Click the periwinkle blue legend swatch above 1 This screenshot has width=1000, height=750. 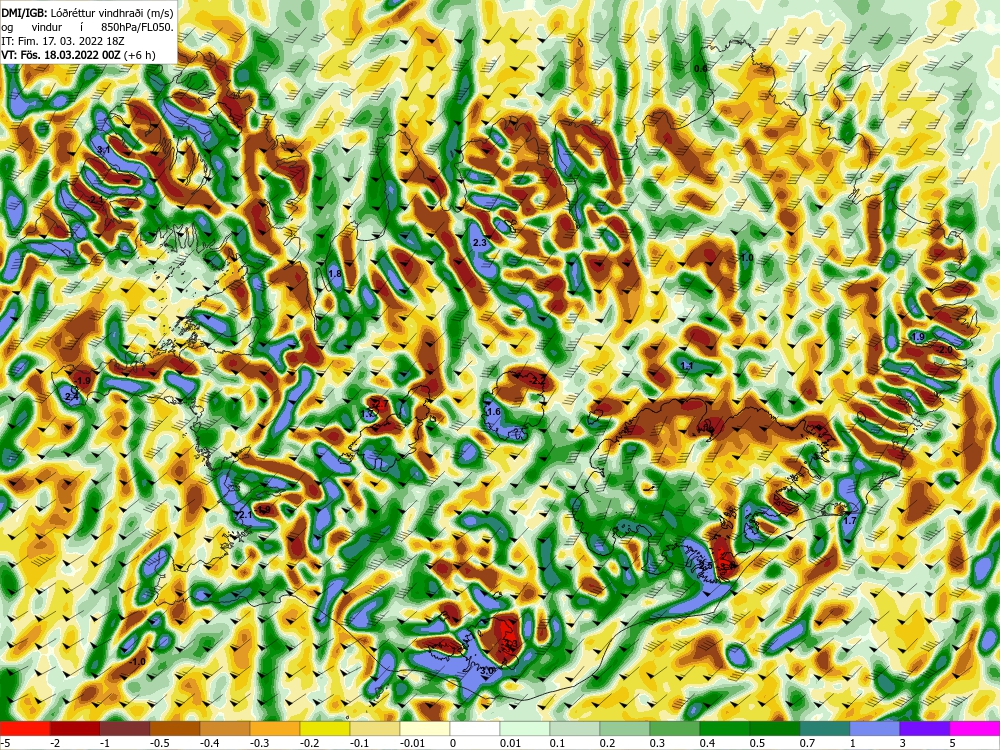point(874,728)
